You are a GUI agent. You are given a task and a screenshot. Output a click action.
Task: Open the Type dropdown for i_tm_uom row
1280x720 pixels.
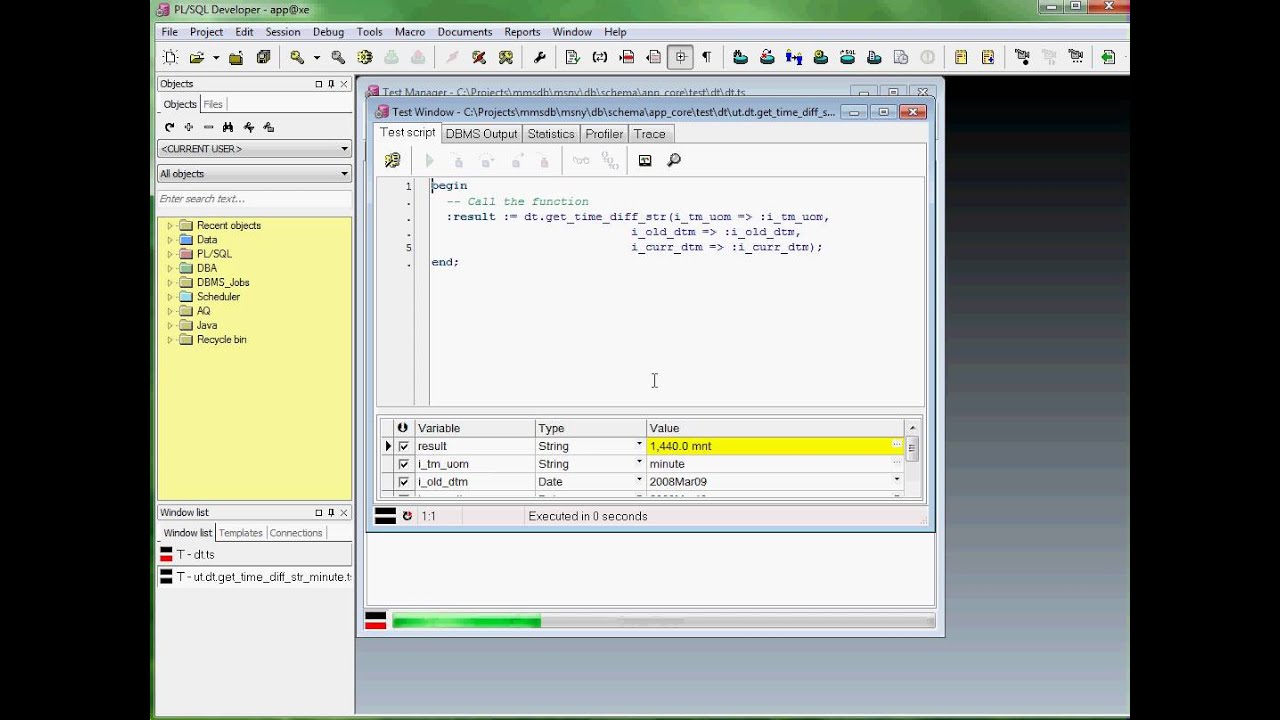pos(639,463)
